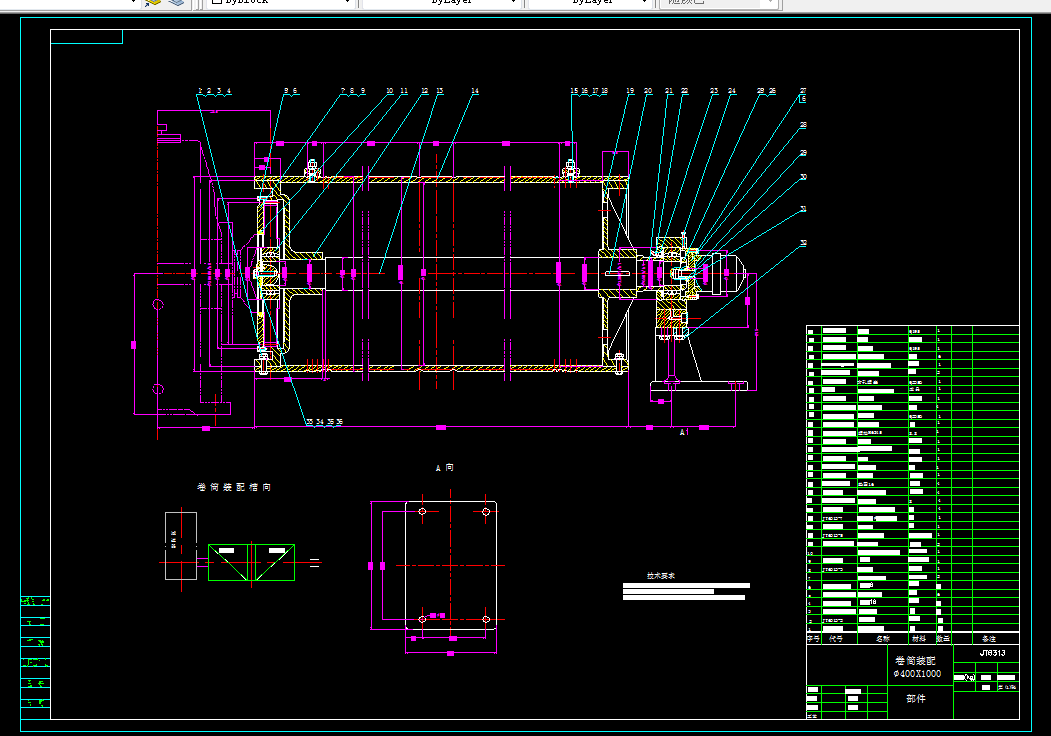Open the ByBlock color control dropdown
The image size is (1051, 736).
tap(280, 2)
